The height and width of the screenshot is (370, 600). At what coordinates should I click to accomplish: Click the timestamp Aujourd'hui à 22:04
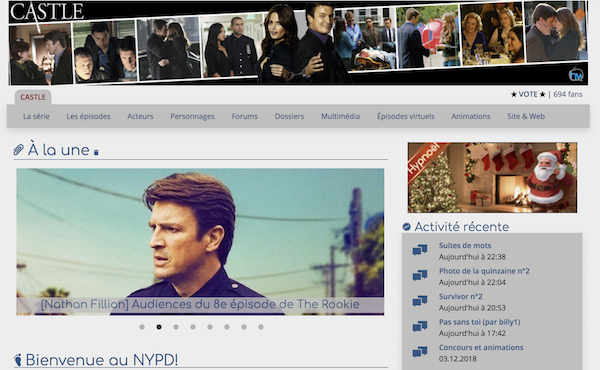pyautogui.click(x=472, y=282)
